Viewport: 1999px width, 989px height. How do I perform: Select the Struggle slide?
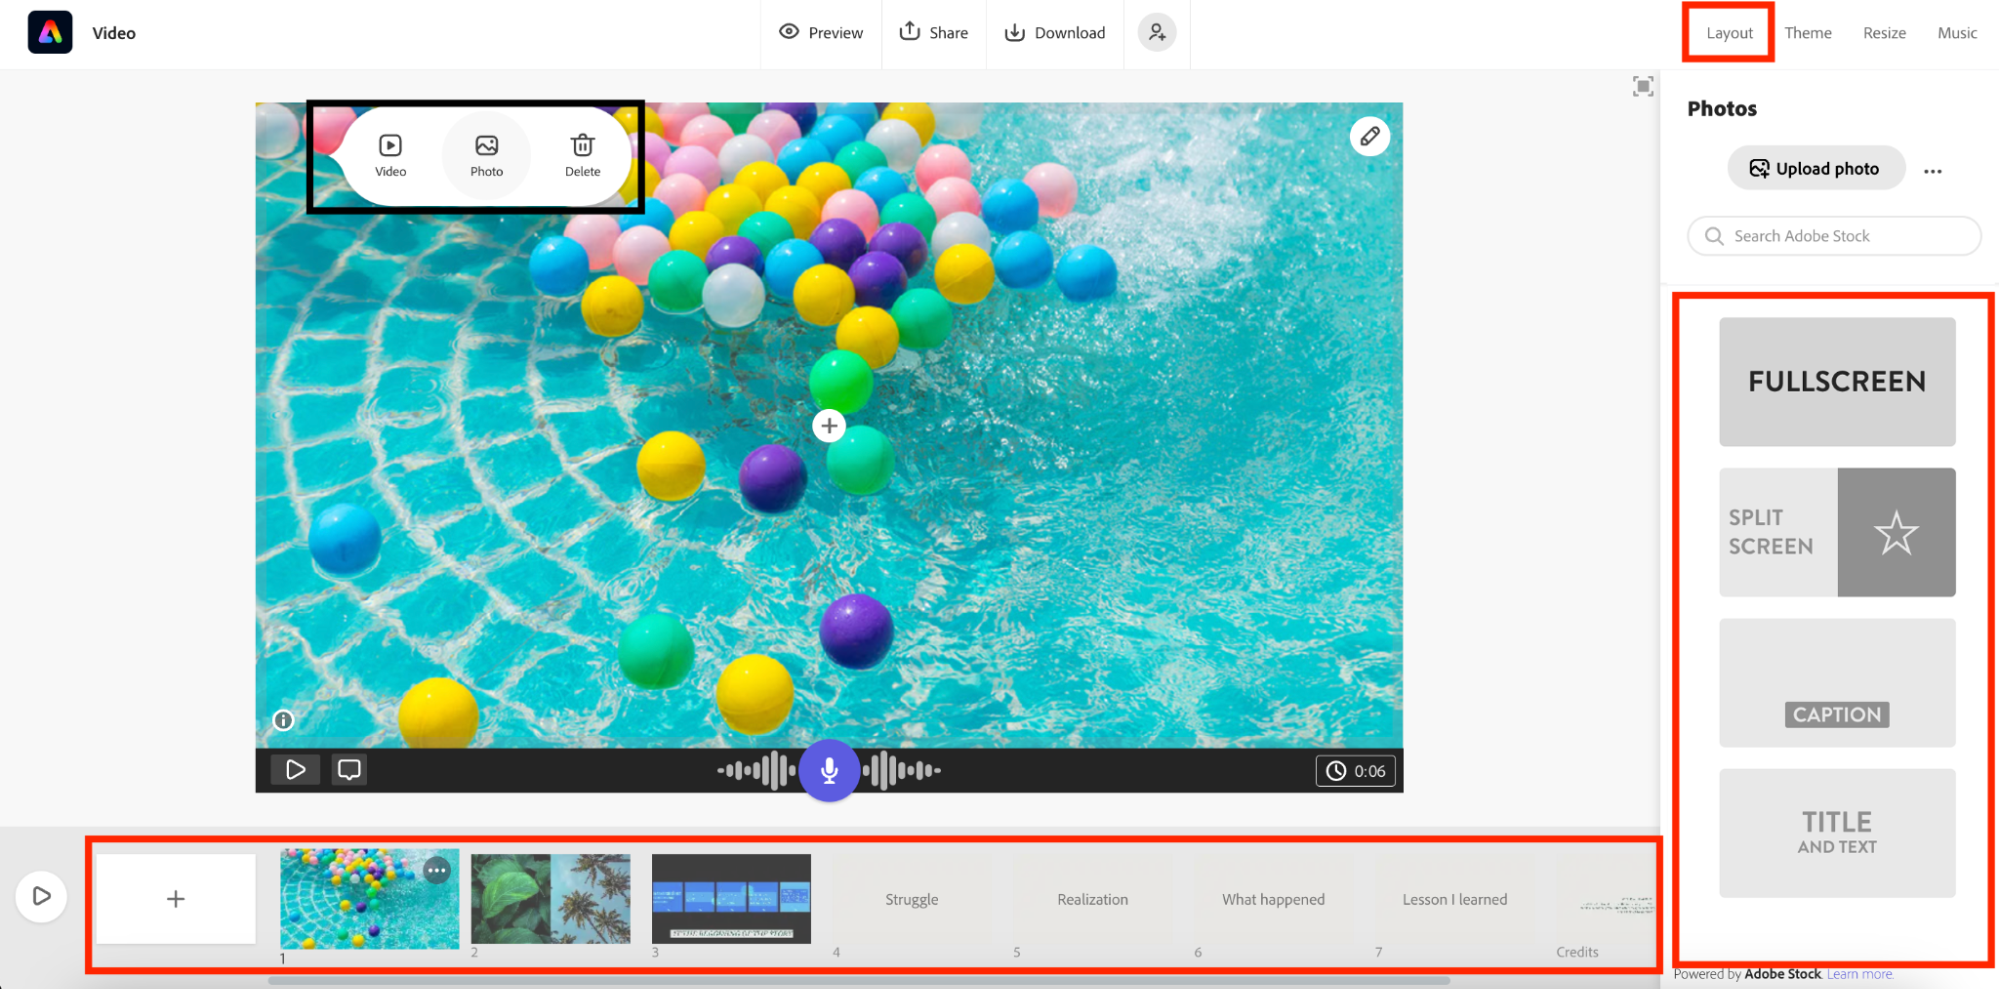(x=912, y=899)
